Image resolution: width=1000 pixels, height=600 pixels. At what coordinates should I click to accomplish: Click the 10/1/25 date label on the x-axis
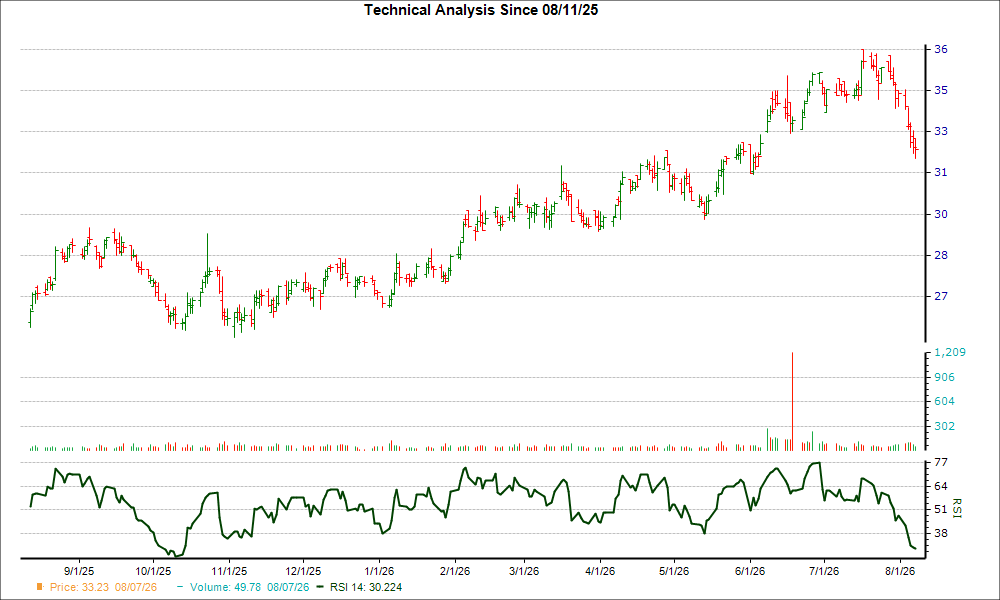click(x=153, y=571)
